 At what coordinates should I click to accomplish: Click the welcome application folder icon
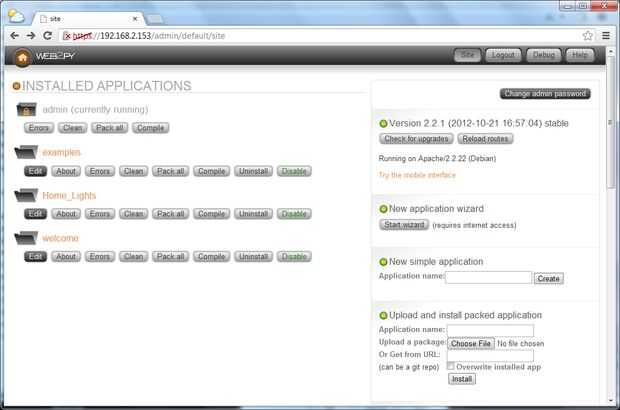pos(26,238)
